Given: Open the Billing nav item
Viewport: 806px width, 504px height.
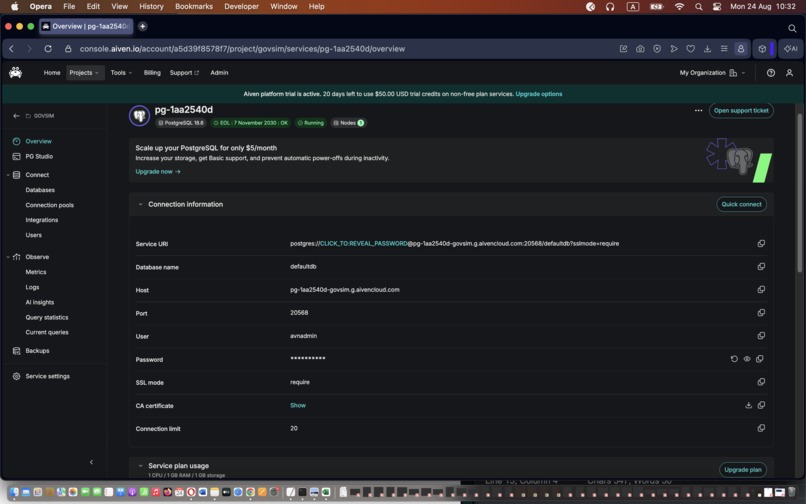Looking at the screenshot, I should (x=152, y=73).
